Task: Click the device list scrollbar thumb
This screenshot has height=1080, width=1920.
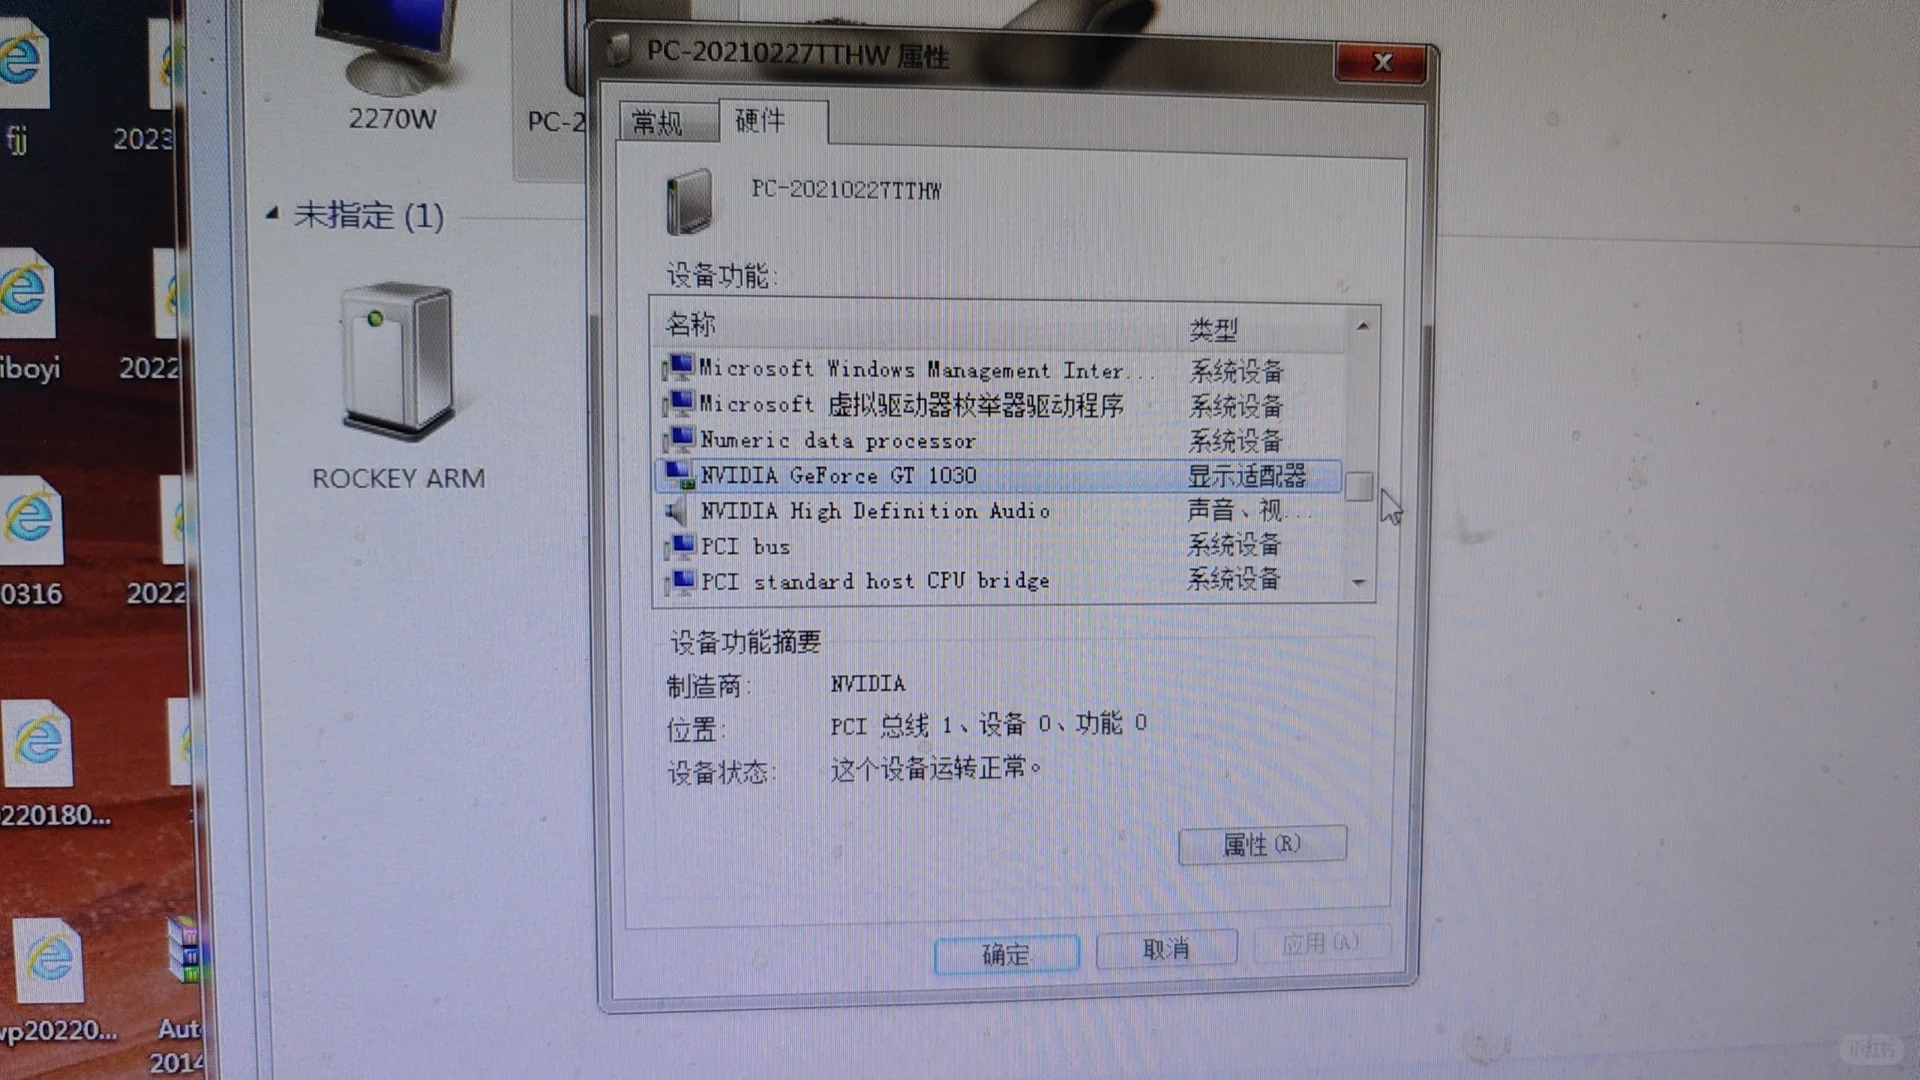Action: [x=1358, y=487]
